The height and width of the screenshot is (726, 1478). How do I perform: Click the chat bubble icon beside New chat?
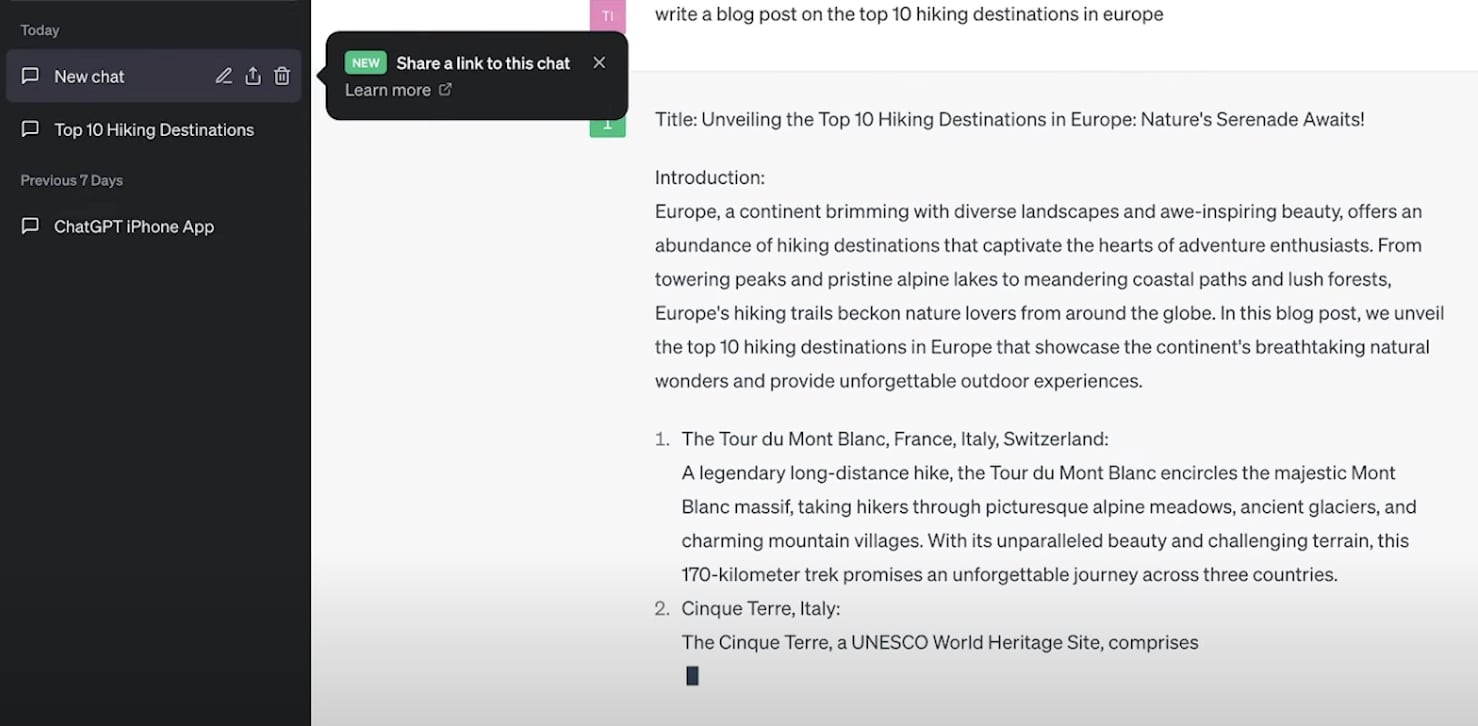click(x=31, y=76)
